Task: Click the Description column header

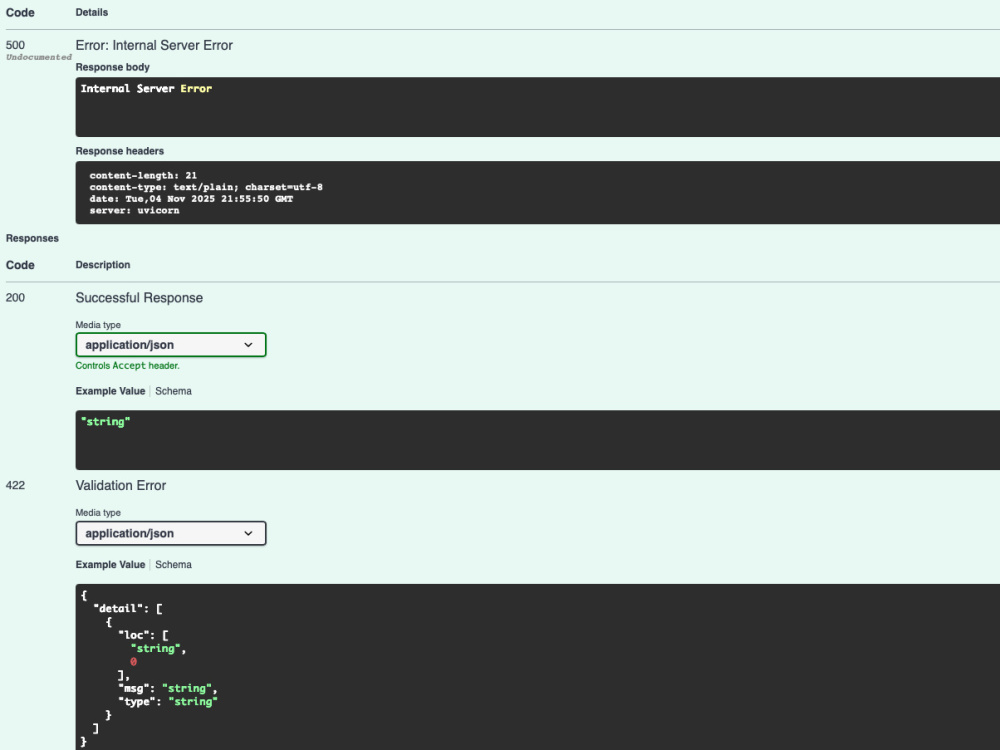Action: (x=103, y=265)
